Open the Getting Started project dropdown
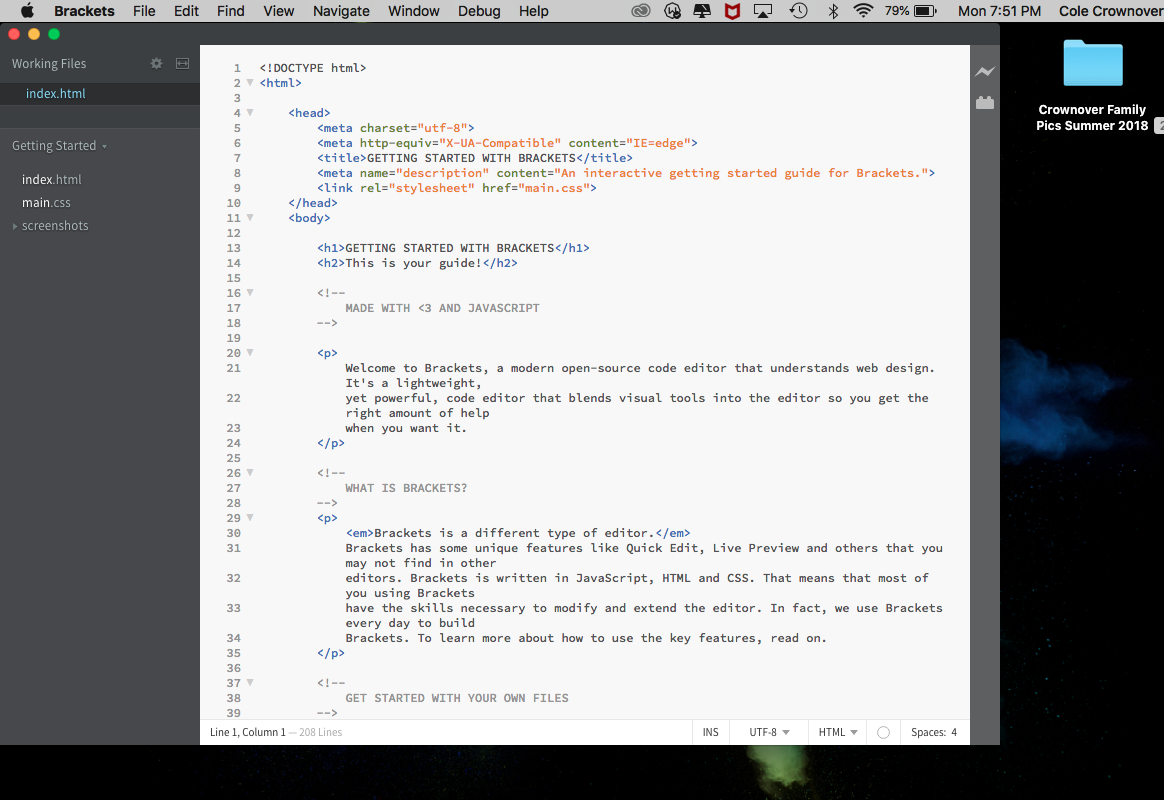The image size is (1164, 800). point(59,145)
